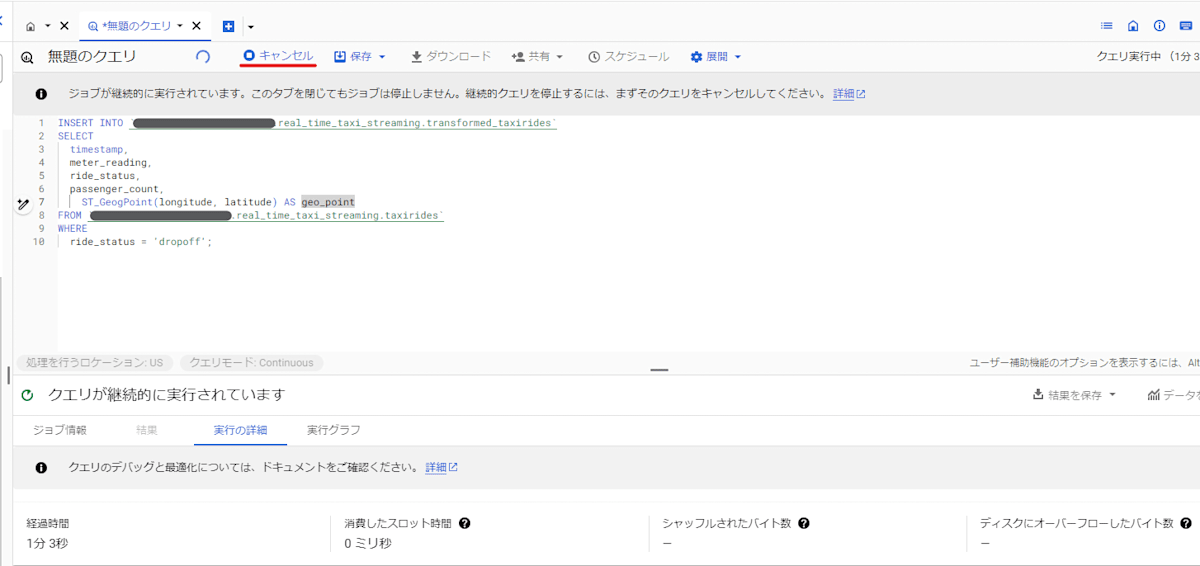The width and height of the screenshot is (1200, 566).
Task: Switch to the 実行グラフ tab
Action: (334, 430)
